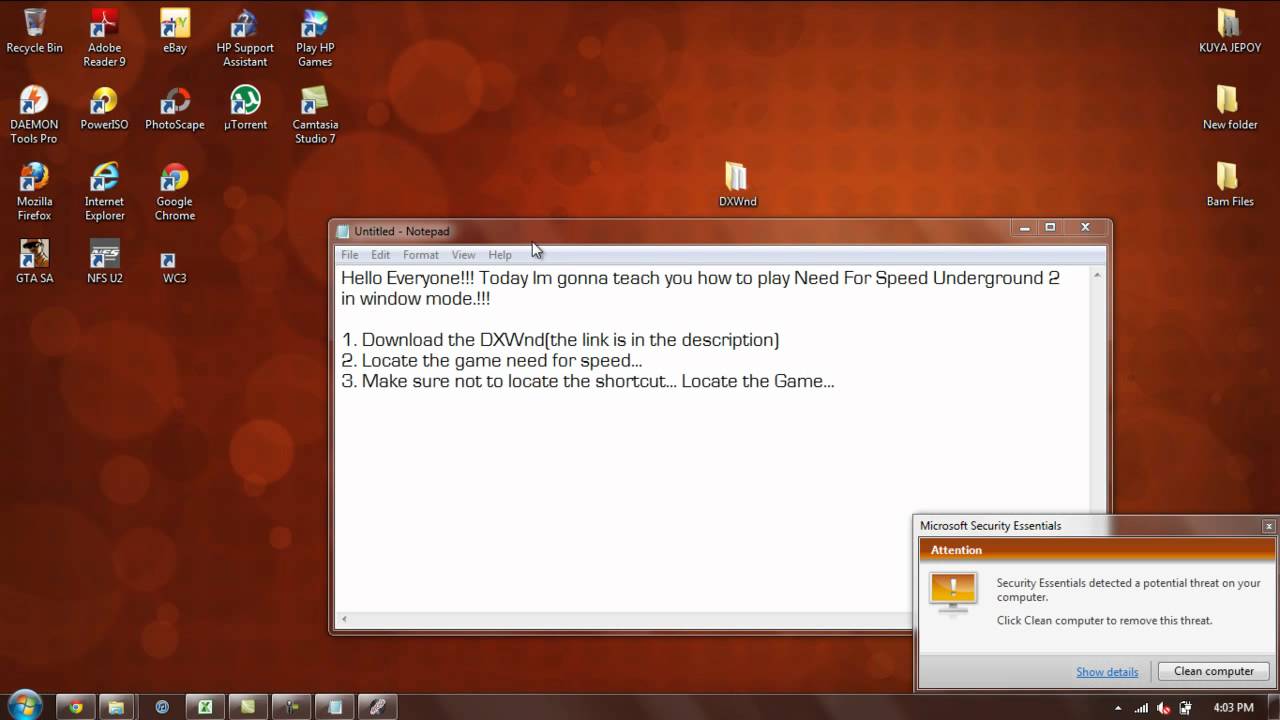
Task: Click the '2. Locate the game' line
Action: [492, 361]
